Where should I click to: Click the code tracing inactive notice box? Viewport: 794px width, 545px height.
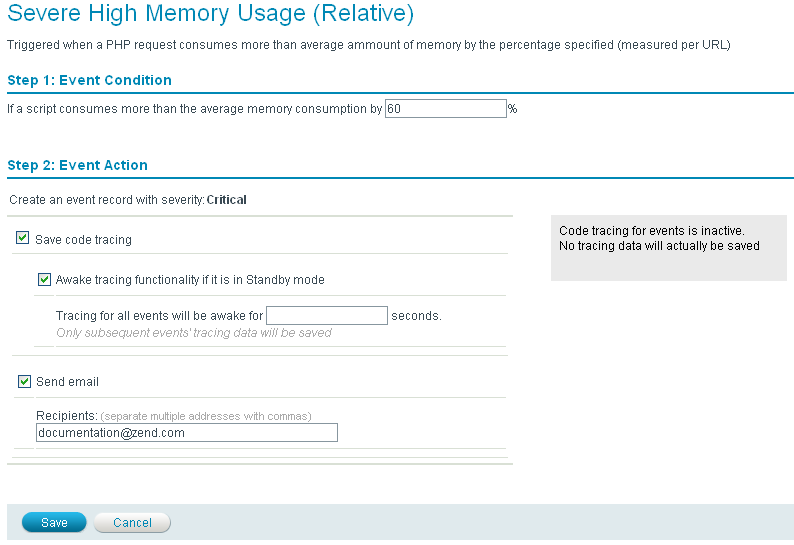click(667, 247)
